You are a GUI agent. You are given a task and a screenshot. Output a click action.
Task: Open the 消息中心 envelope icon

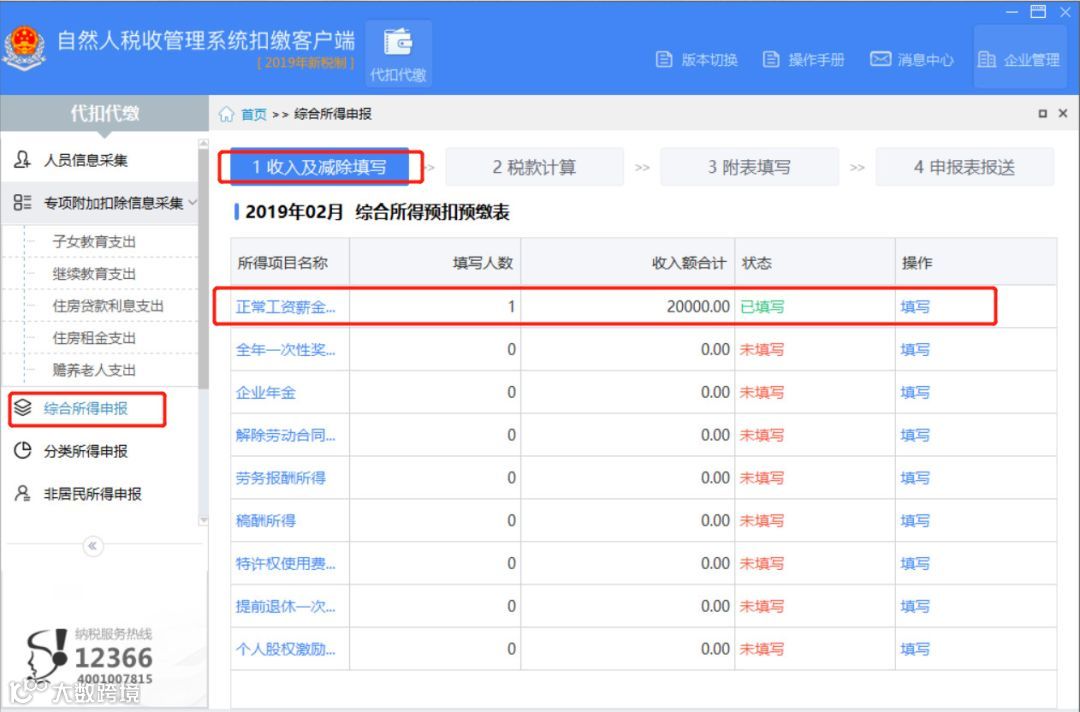tap(880, 59)
